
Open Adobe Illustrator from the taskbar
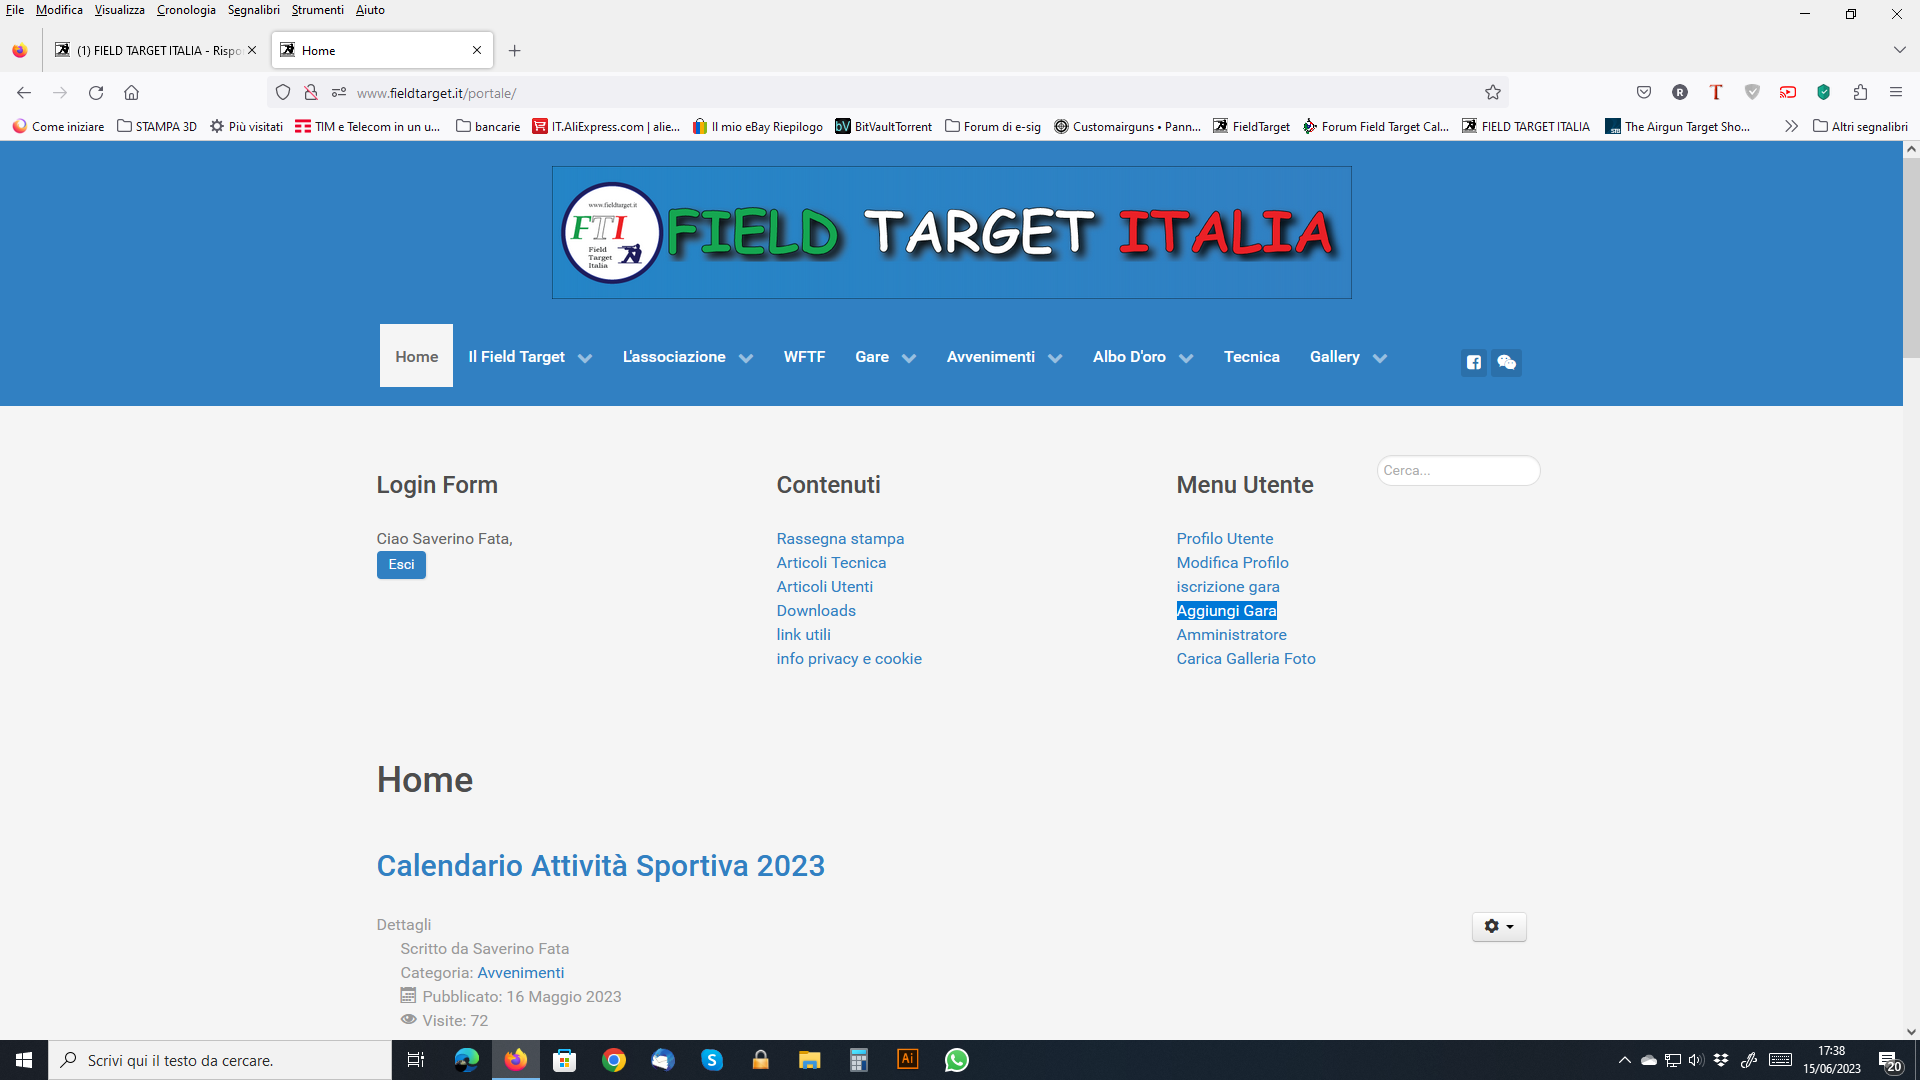[x=907, y=1060]
